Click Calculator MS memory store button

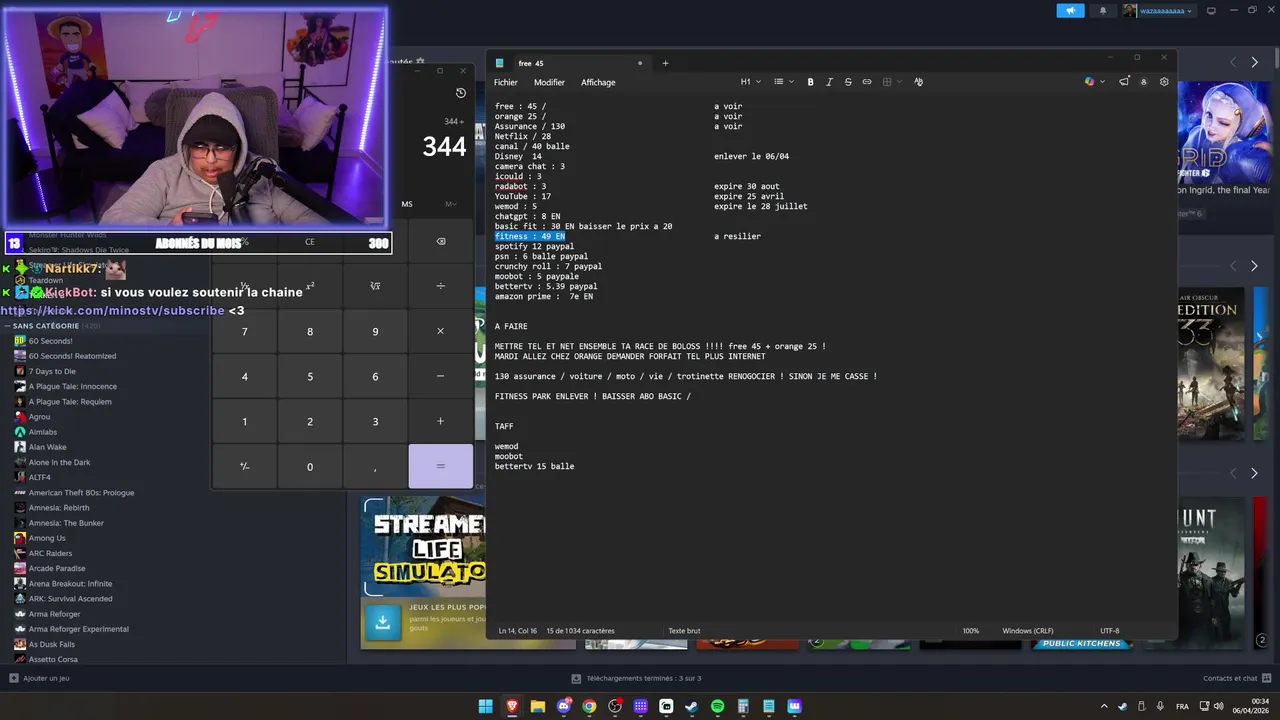[407, 204]
